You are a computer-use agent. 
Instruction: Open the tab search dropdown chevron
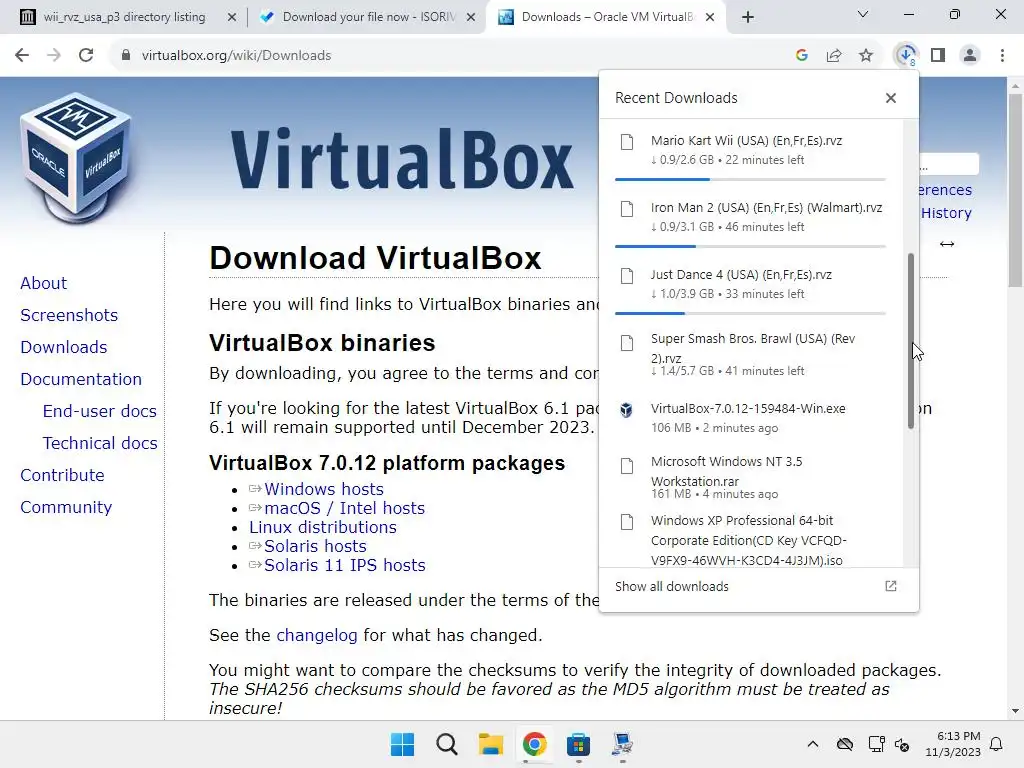click(863, 14)
